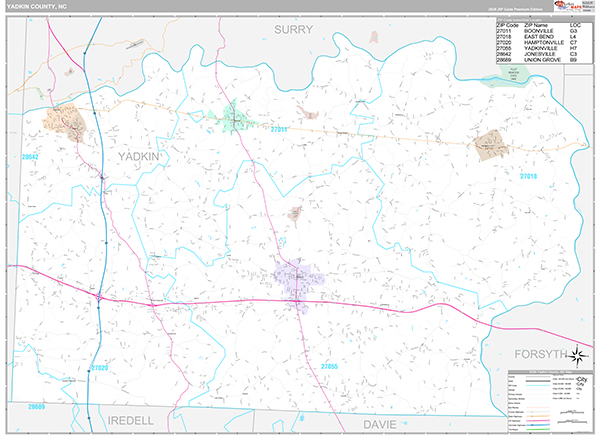Click the blue interstate swatch in the legend
600x435 pixels.
point(538,425)
